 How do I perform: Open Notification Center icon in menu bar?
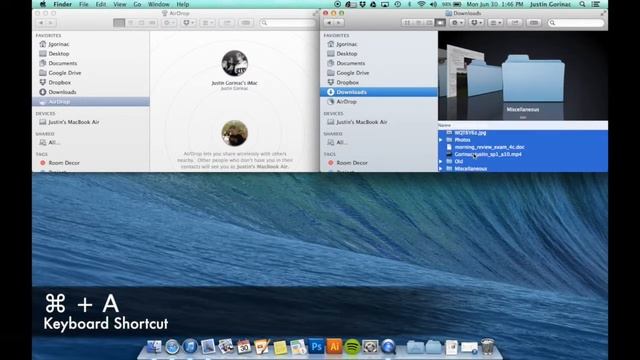[x=596, y=4]
